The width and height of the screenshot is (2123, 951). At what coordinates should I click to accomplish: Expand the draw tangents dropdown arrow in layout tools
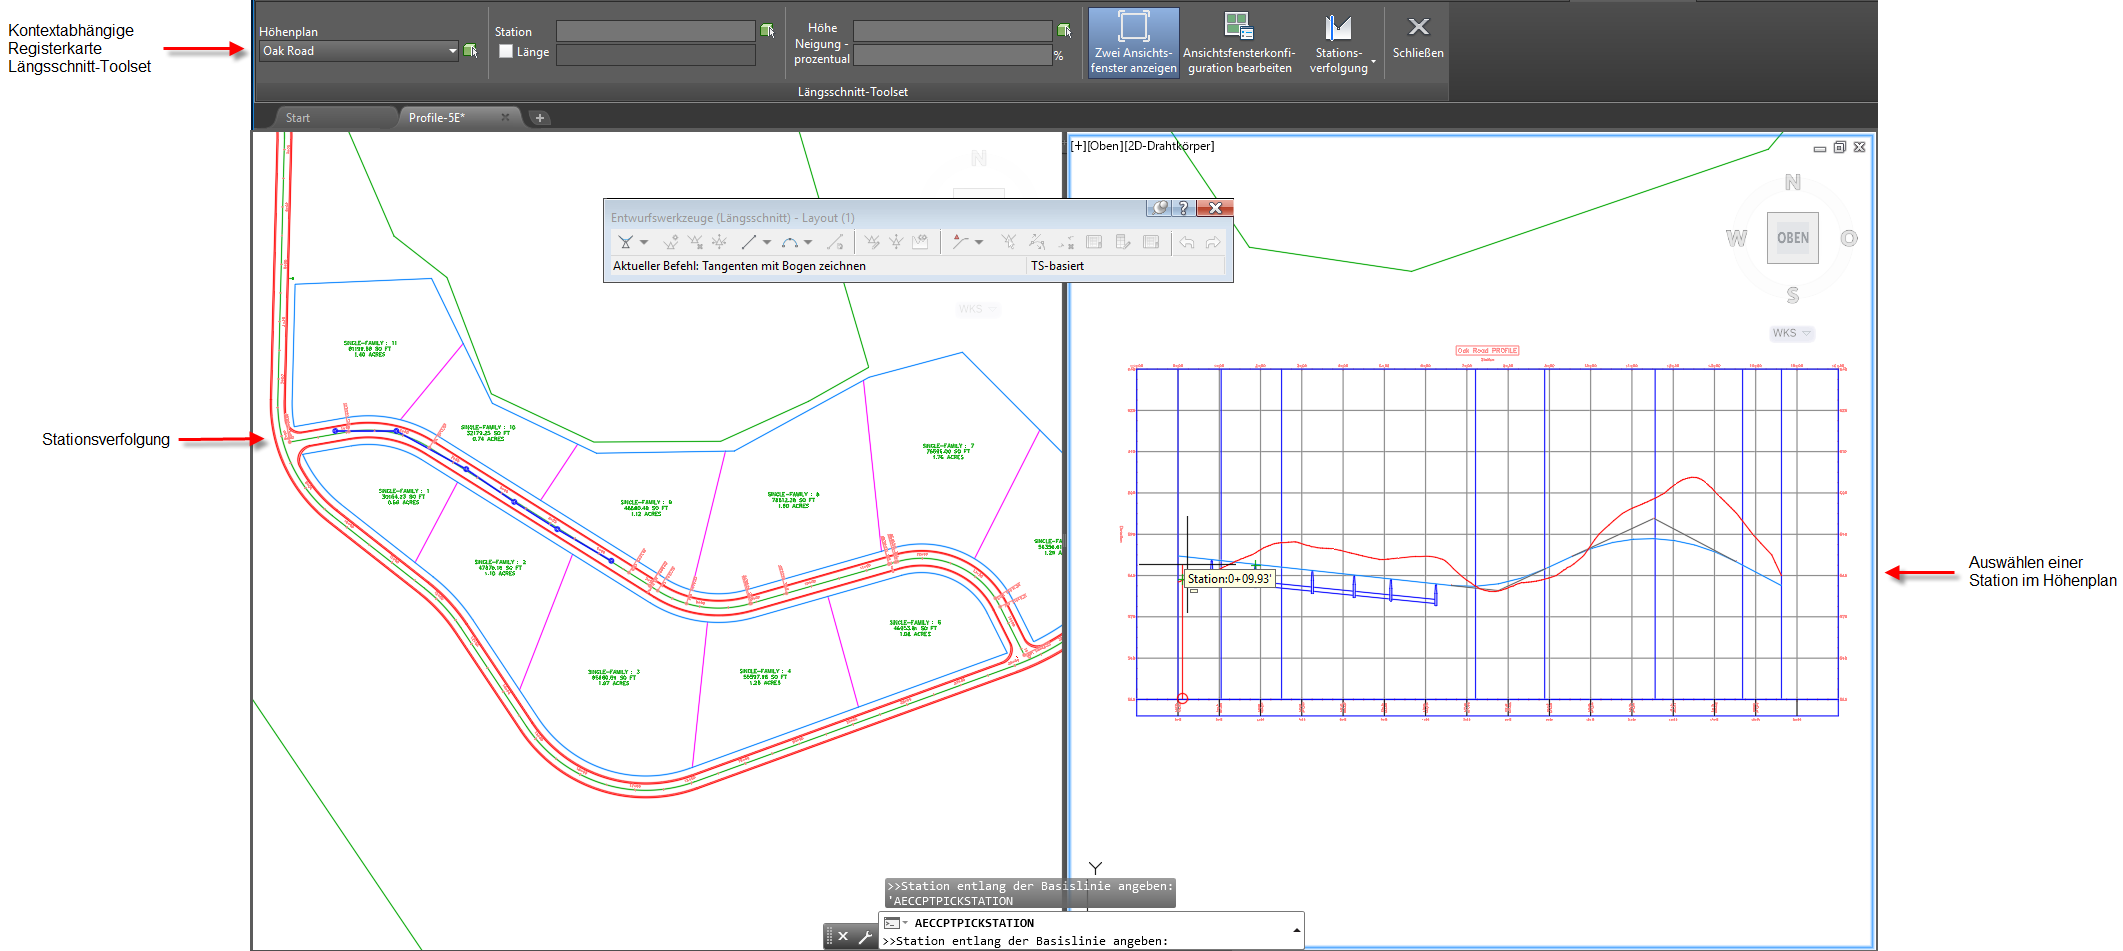644,242
